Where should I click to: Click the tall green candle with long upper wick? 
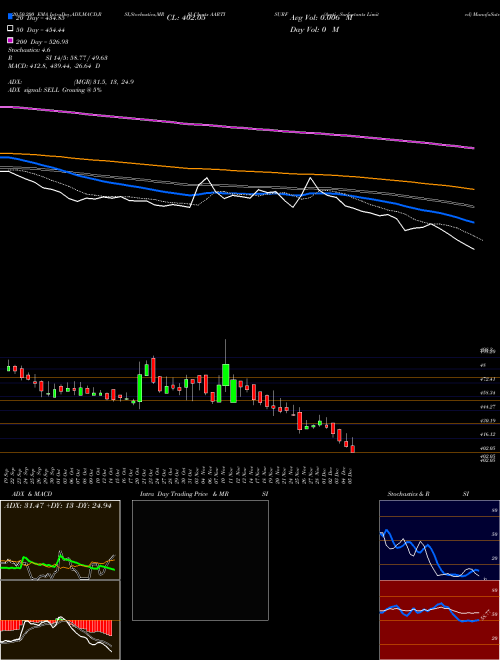point(226,375)
